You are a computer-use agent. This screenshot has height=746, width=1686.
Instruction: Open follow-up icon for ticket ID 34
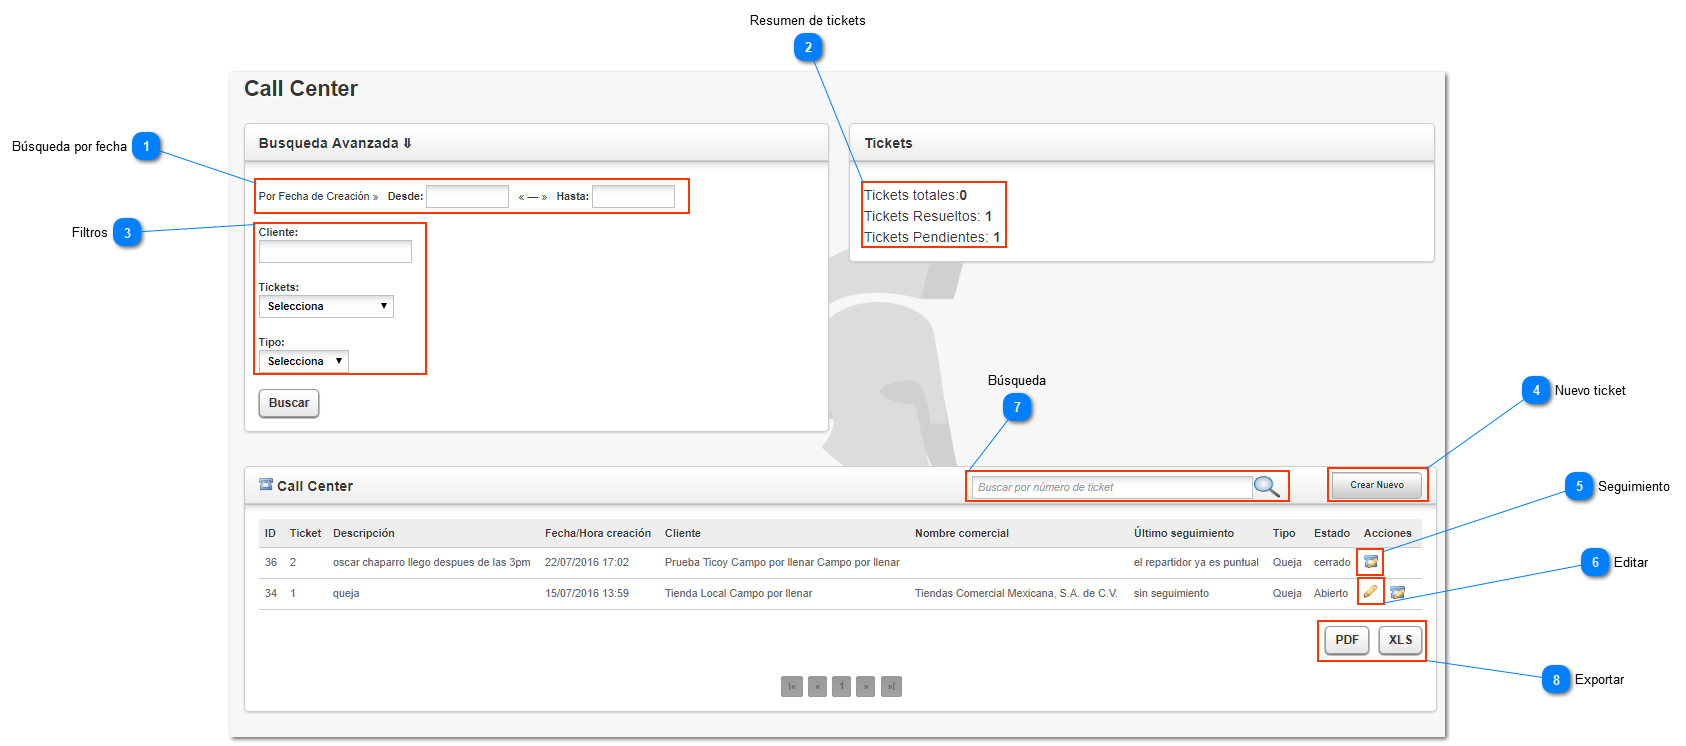coord(1398,593)
